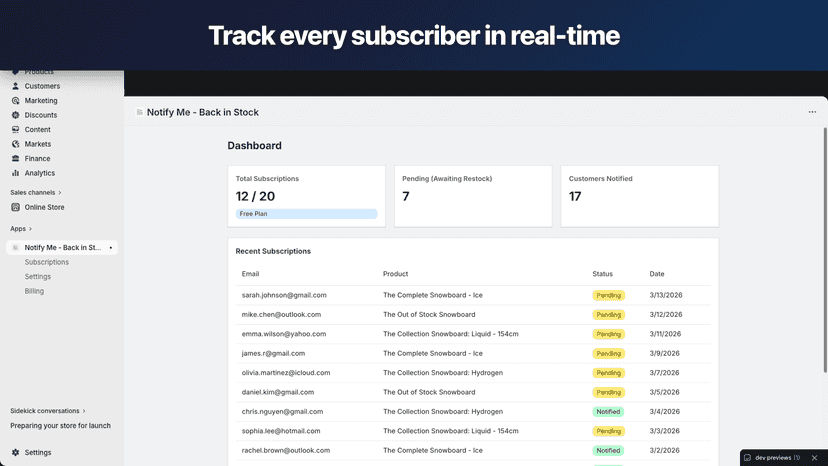
Task: Click emma.wilson@yahoo.com email
Action: coord(284,334)
